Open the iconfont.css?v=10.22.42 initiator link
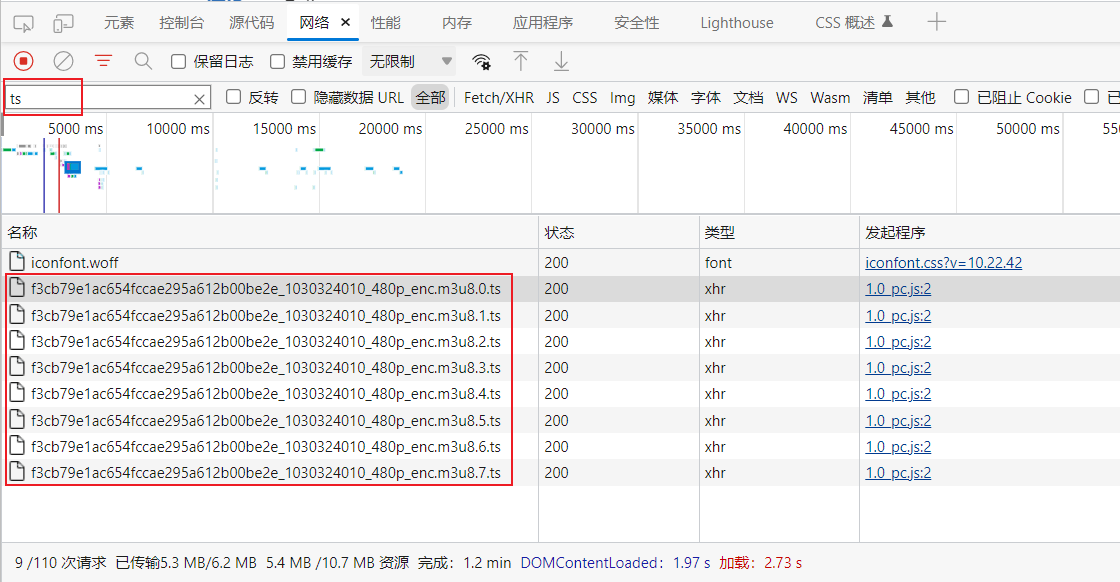The width and height of the screenshot is (1120, 582). tap(943, 263)
